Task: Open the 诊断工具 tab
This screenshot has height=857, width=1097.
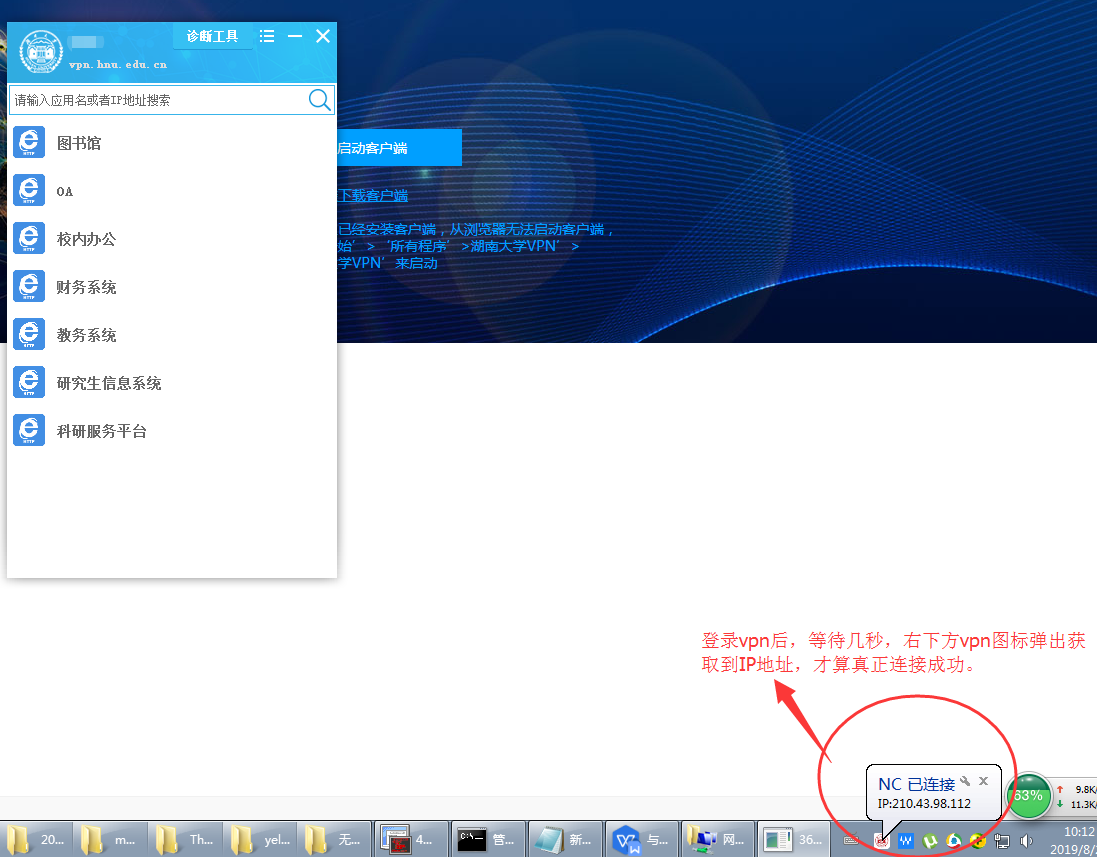Action: (212, 36)
